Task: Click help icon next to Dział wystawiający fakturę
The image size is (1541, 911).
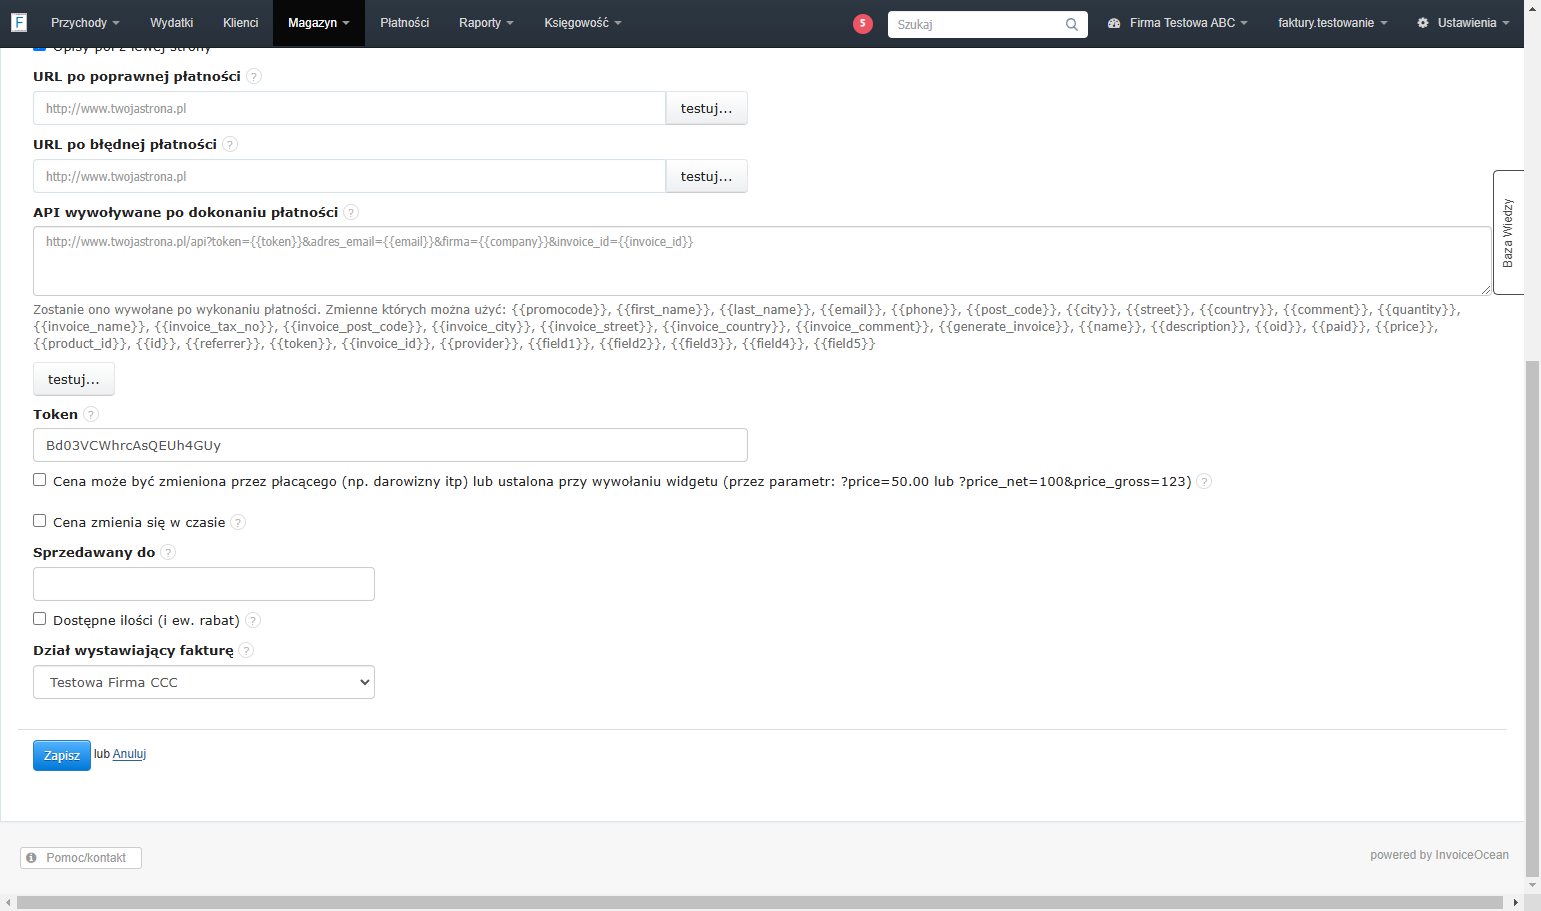Action: pyautogui.click(x=246, y=650)
